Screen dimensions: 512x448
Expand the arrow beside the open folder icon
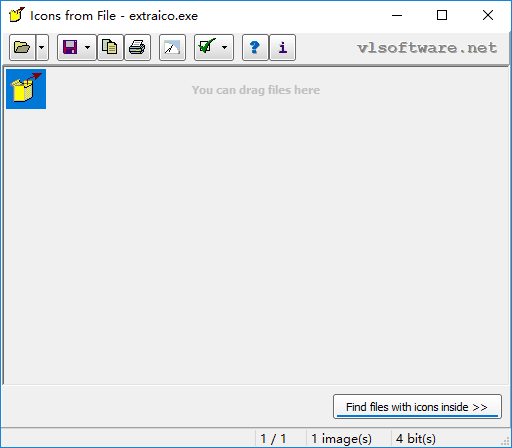pos(42,47)
